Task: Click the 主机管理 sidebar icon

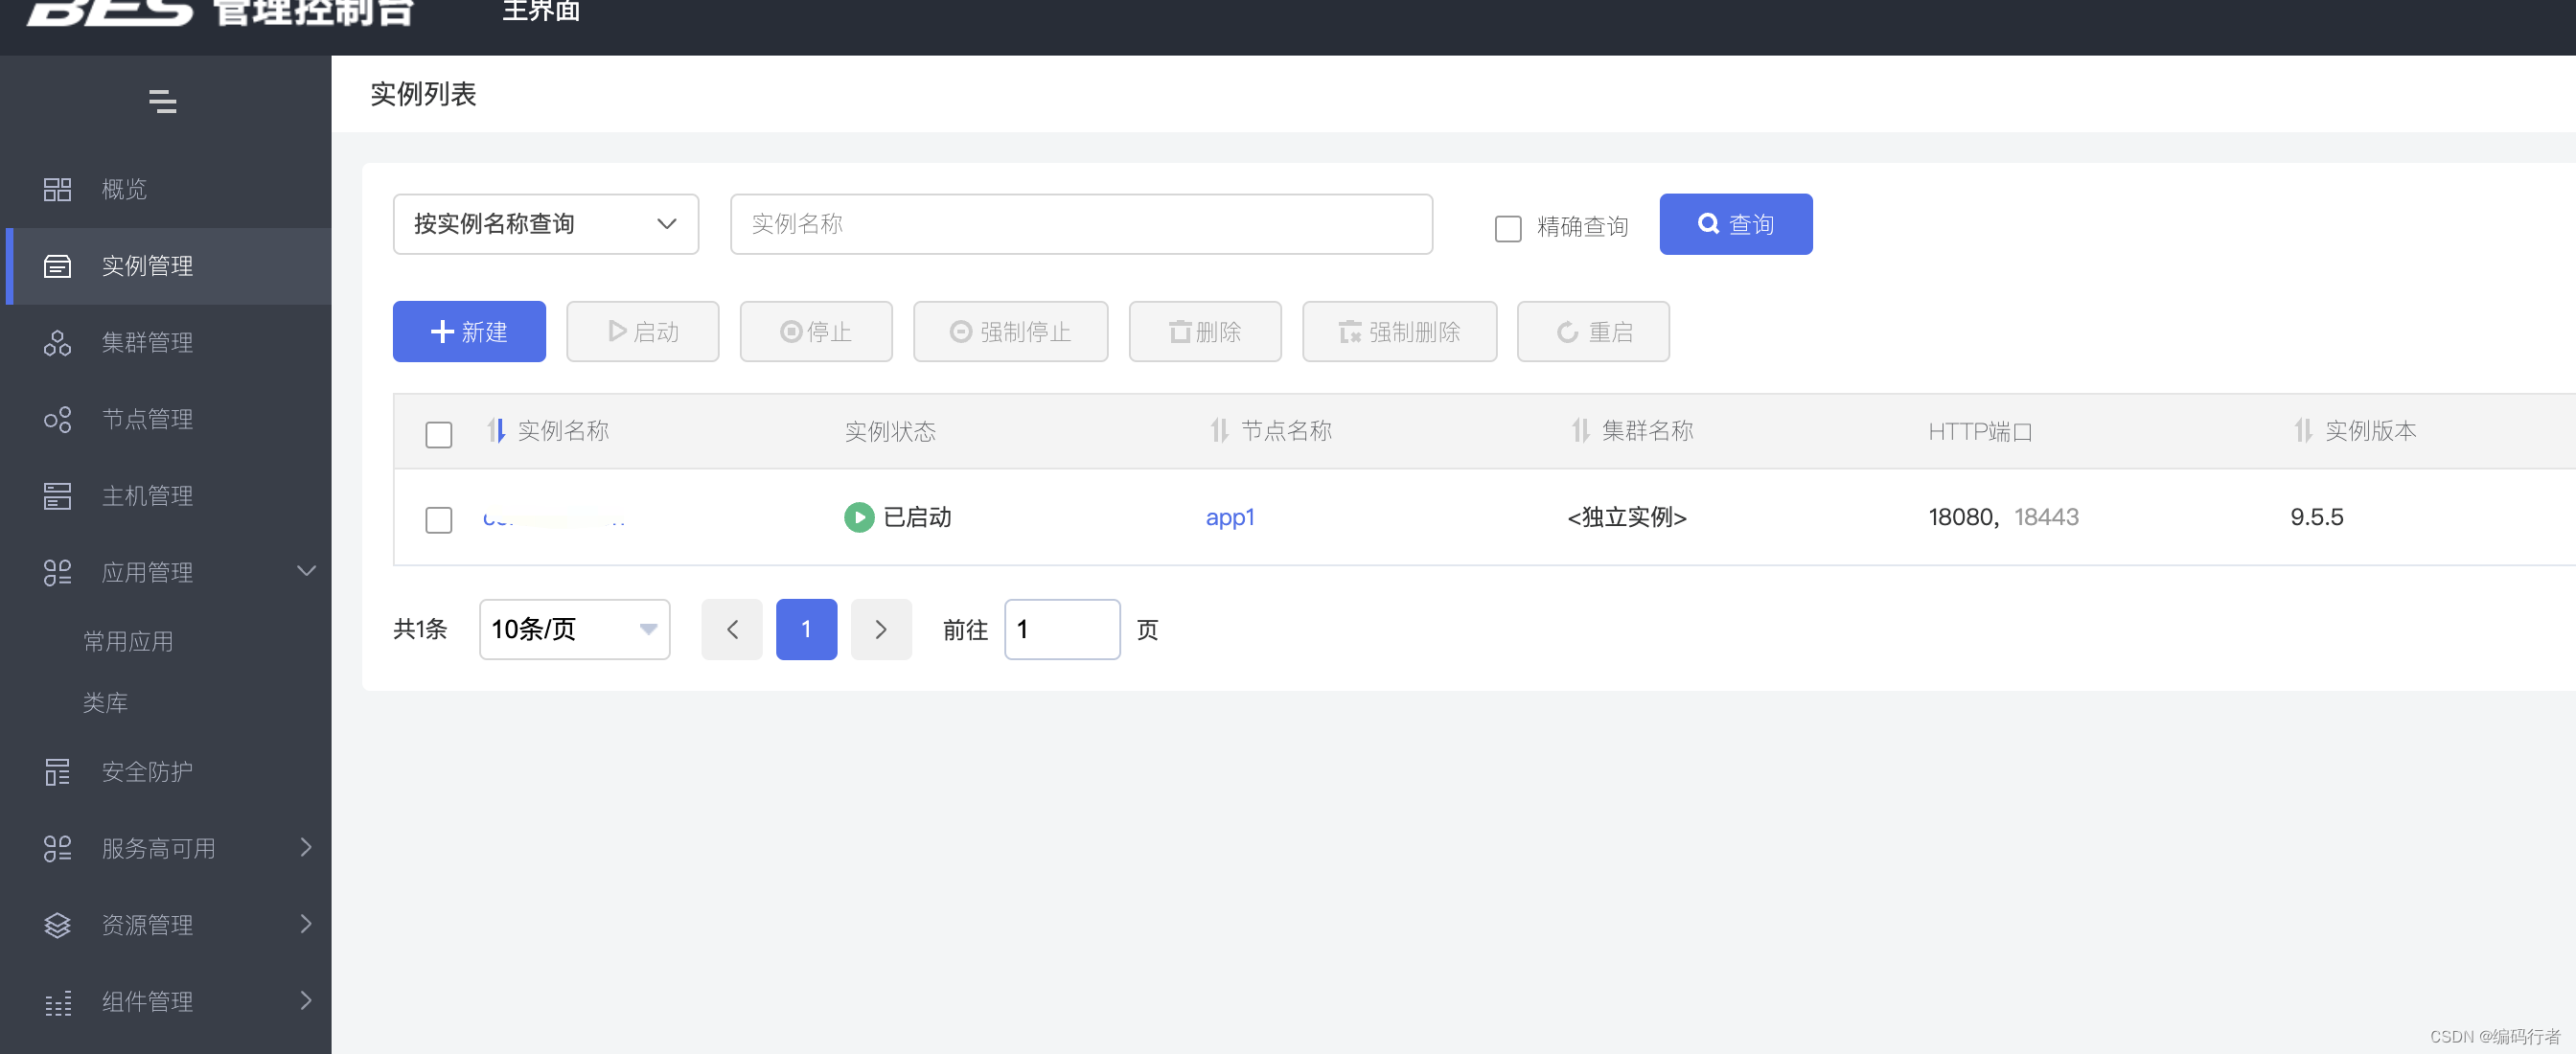Action: pyautogui.click(x=57, y=495)
